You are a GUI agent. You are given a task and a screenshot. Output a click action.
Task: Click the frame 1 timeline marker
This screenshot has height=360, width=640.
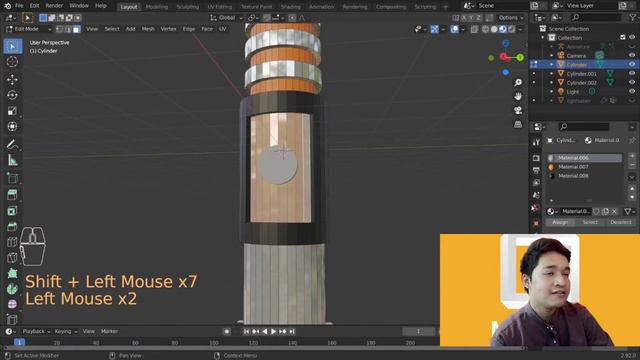[19, 343]
